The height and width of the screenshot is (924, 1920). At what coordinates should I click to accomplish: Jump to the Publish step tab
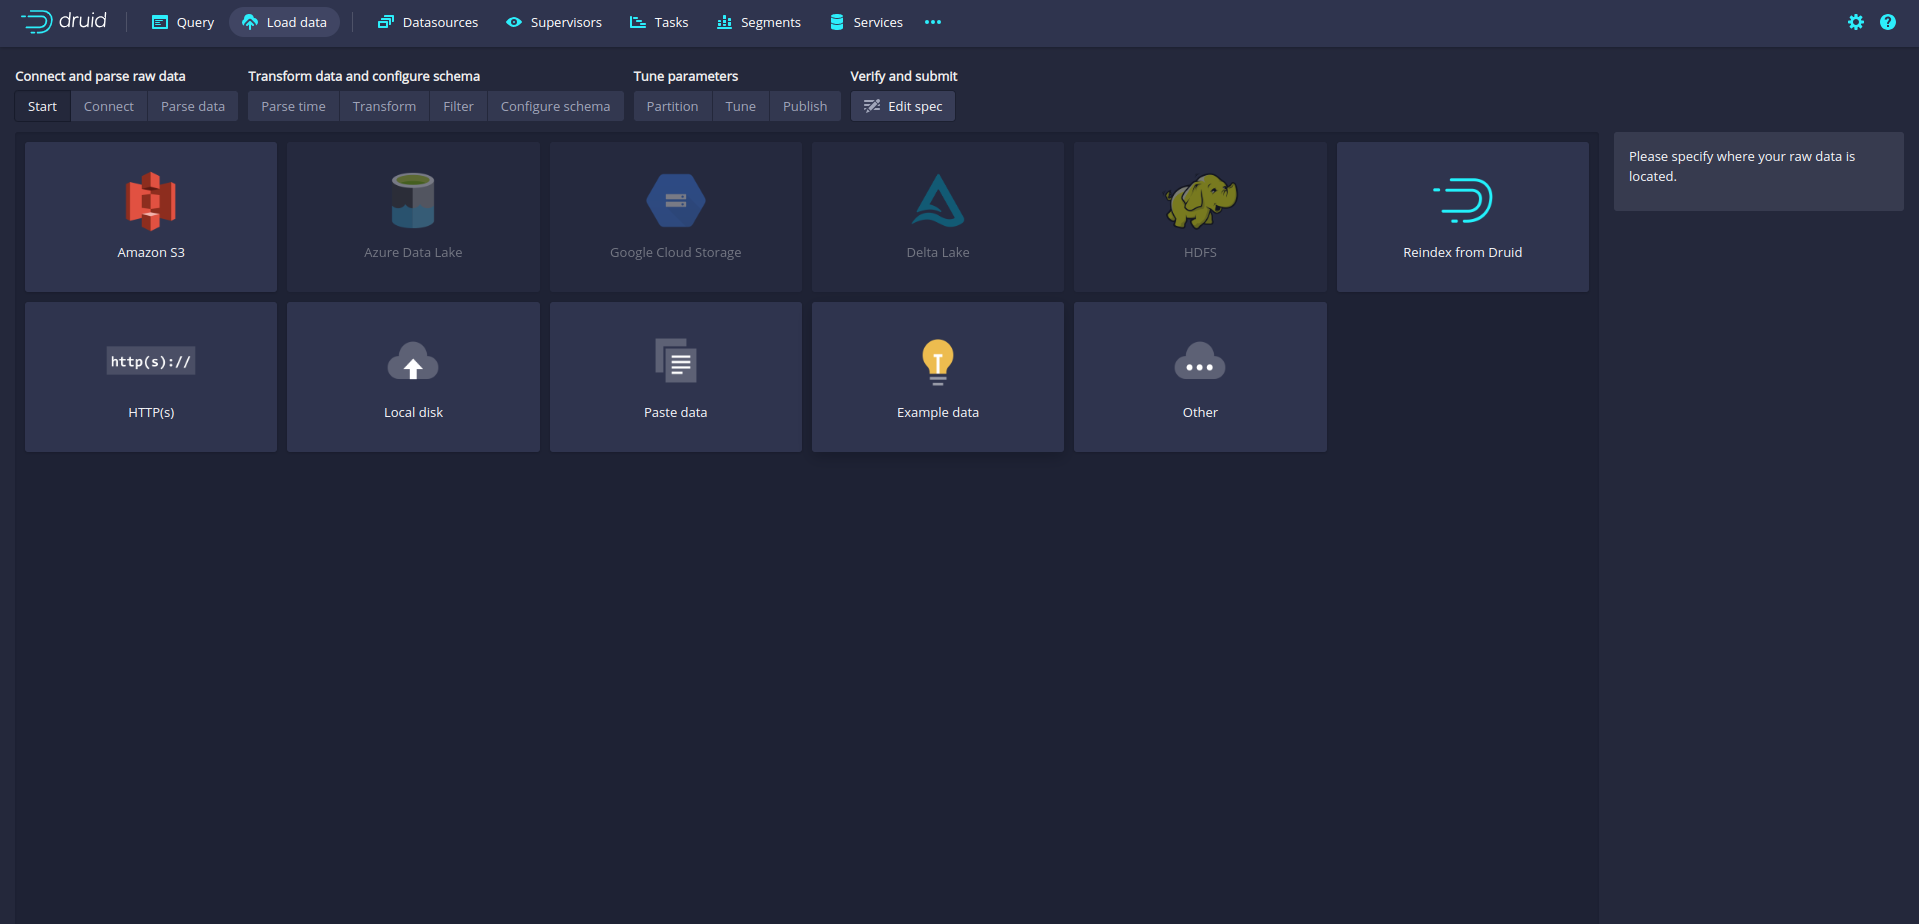(804, 106)
